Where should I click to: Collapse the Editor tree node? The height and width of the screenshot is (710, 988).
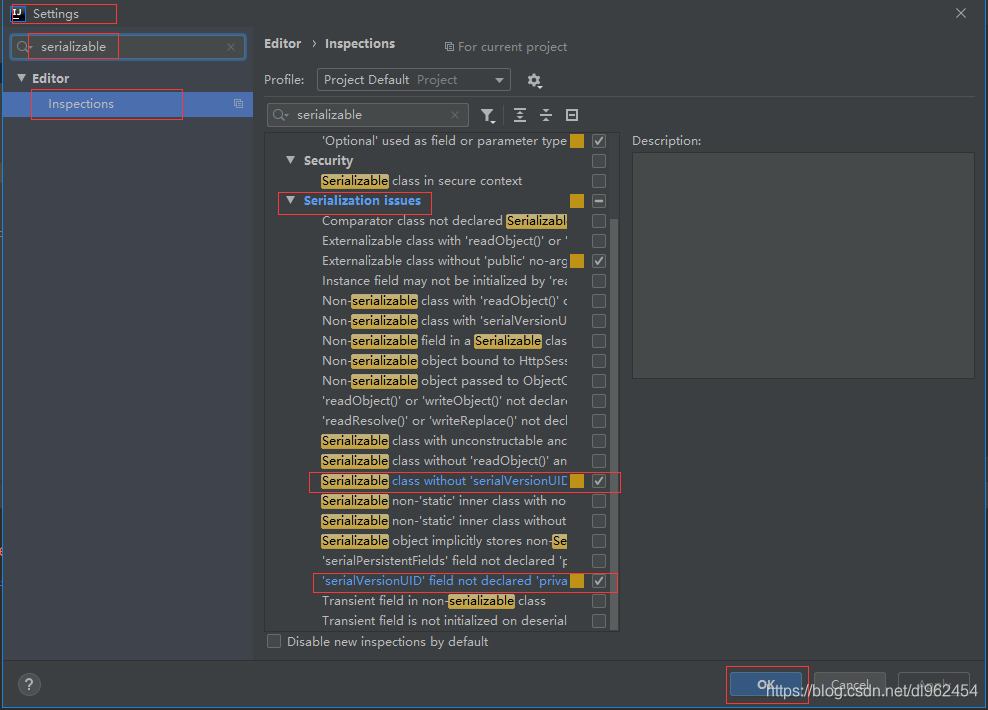pyautogui.click(x=21, y=78)
